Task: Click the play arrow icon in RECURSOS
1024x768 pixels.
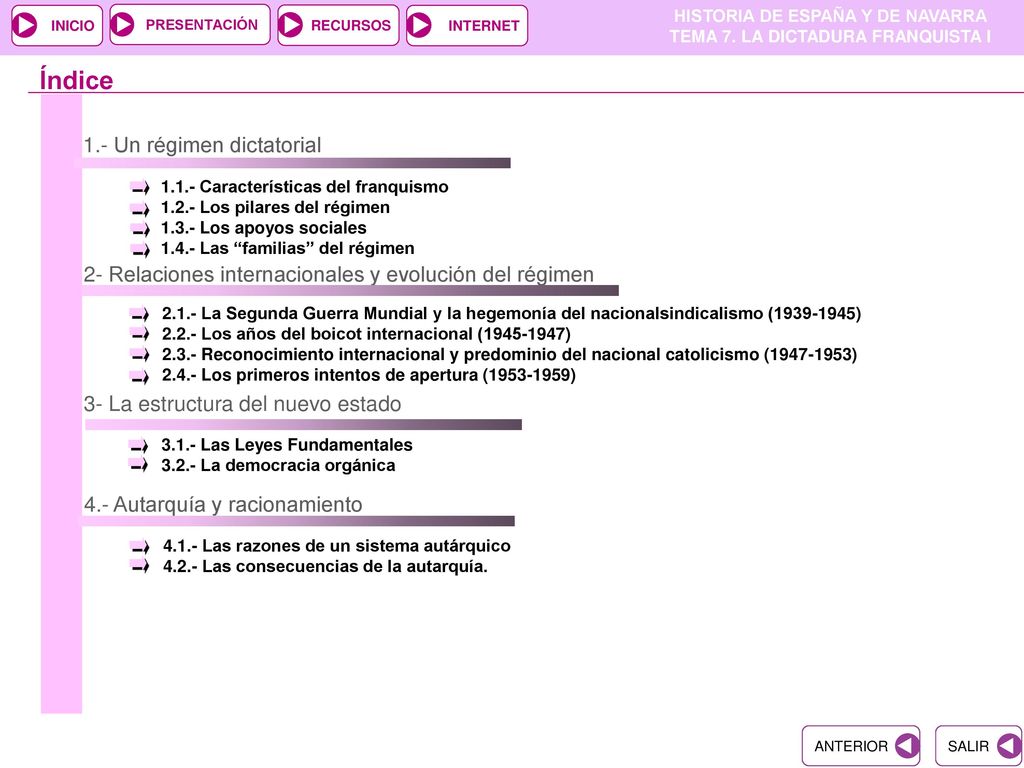Action: (x=291, y=25)
